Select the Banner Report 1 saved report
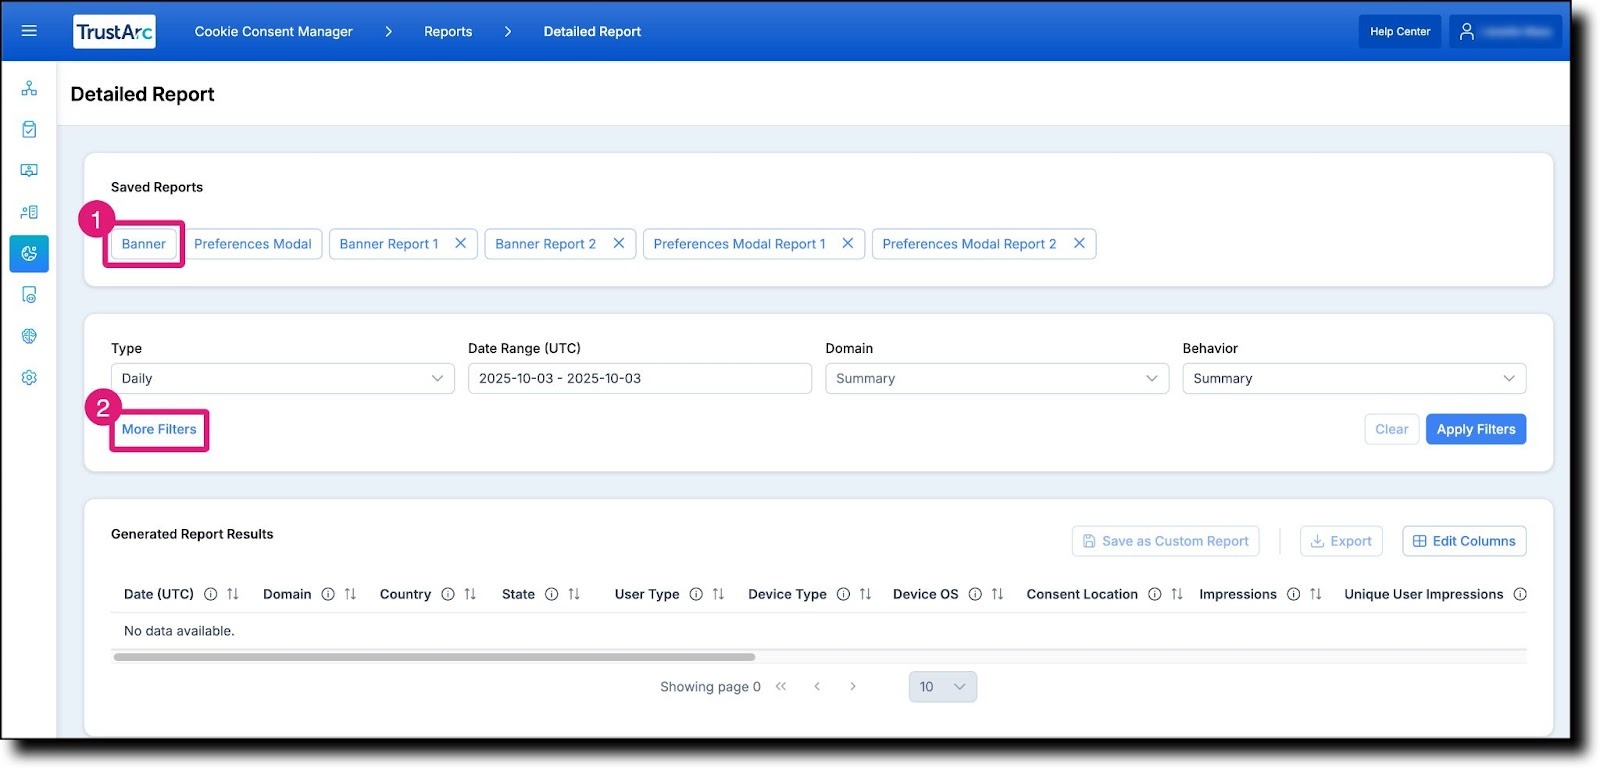This screenshot has width=1600, height=768. point(389,243)
